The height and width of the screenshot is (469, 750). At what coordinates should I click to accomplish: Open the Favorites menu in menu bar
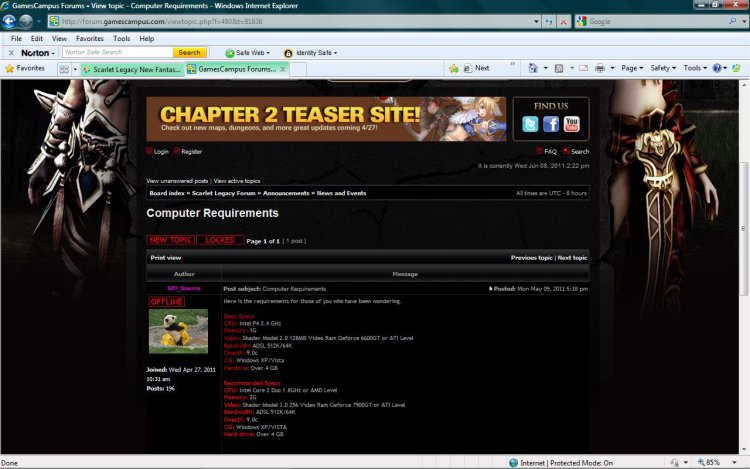[90, 39]
